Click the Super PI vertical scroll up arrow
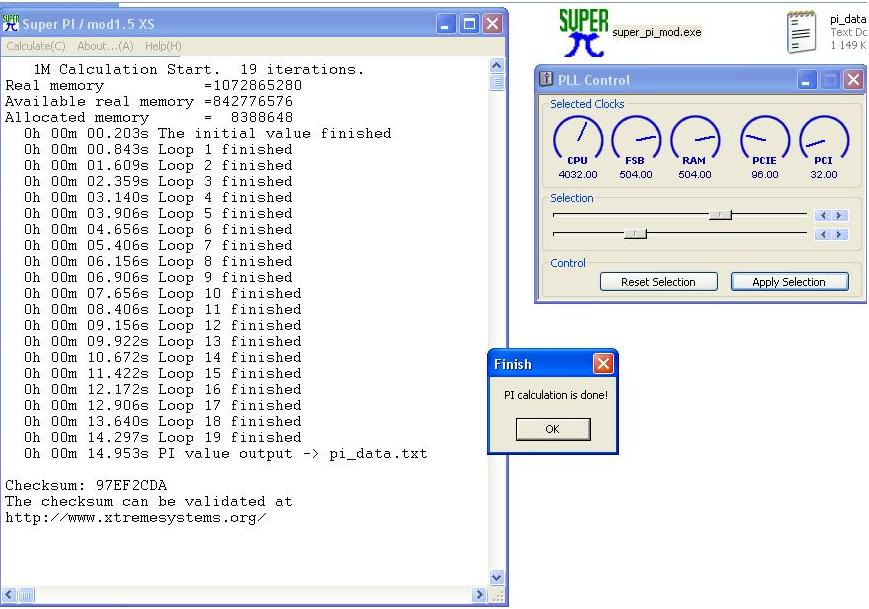 (497, 65)
